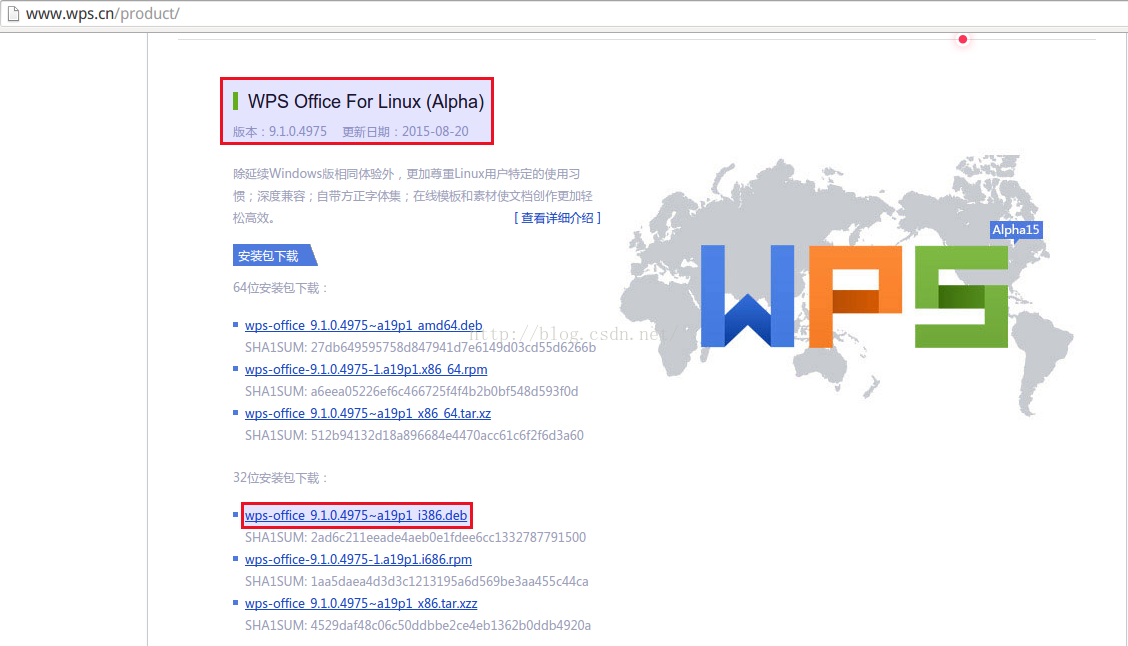Viewport: 1128px width, 646px height.
Task: Open the x86.tar.xz download link
Action: (x=361, y=604)
